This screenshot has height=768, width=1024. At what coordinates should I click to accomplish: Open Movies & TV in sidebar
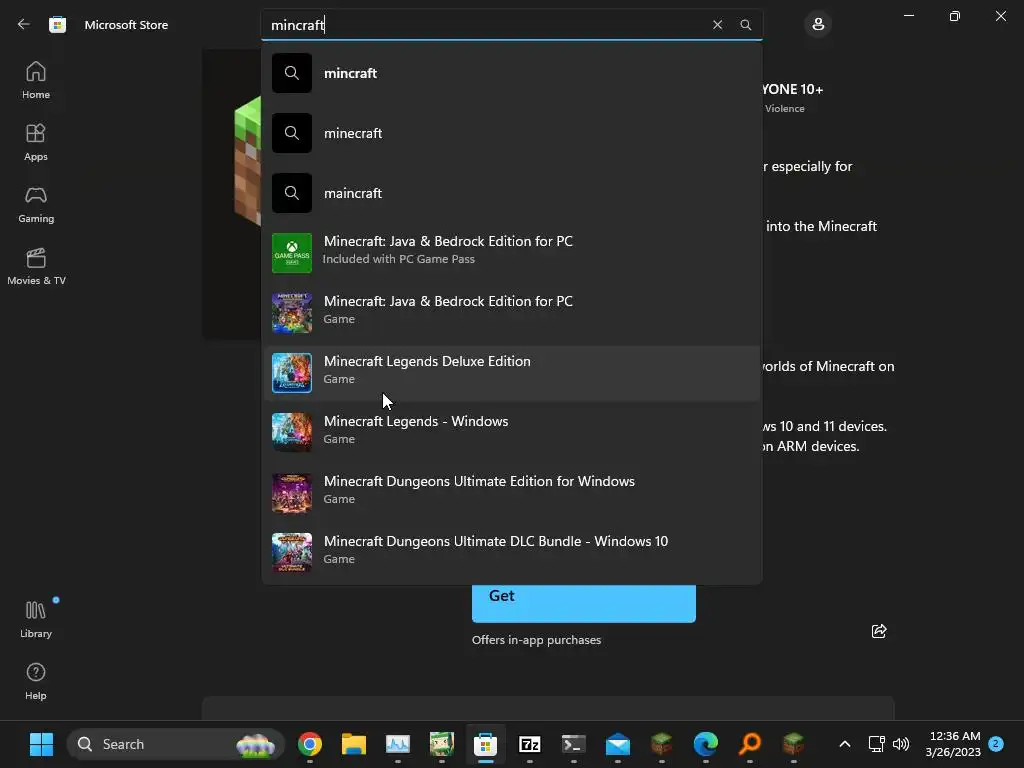click(x=36, y=266)
